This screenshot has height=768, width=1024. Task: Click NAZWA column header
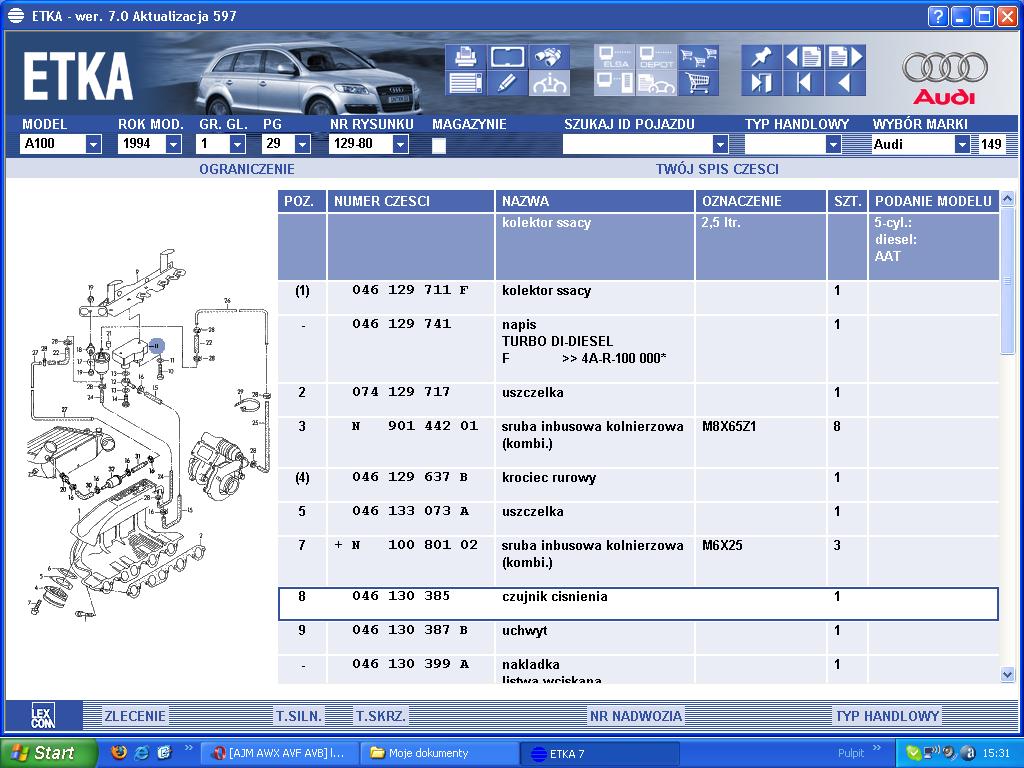coord(594,201)
